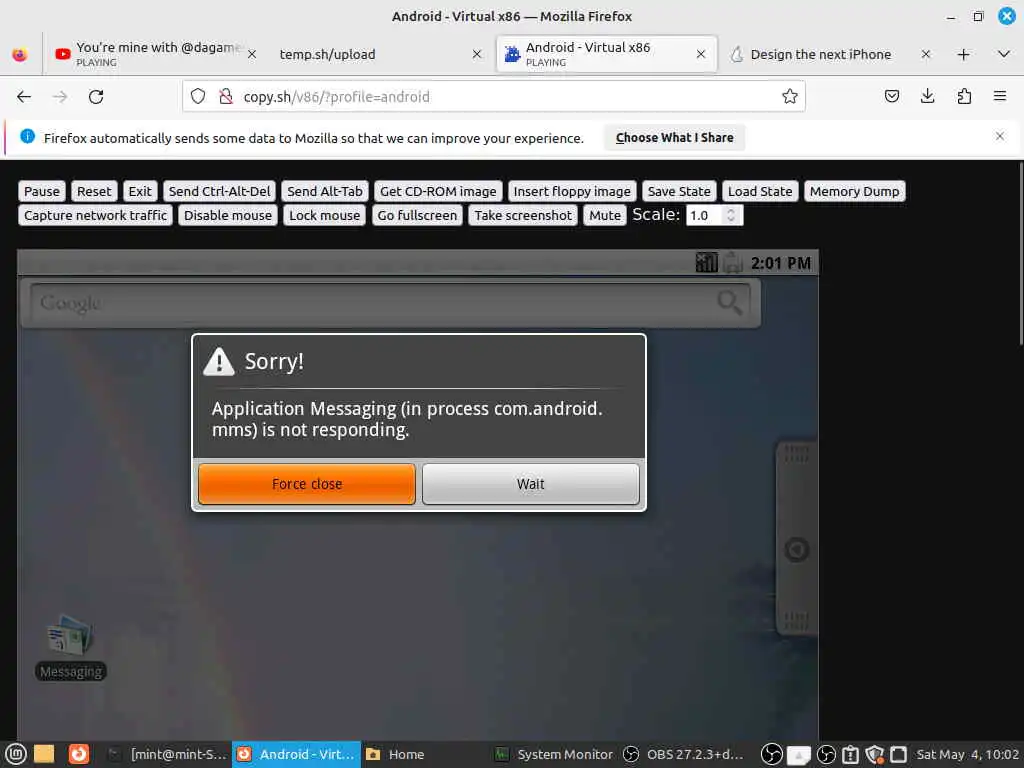
Task: Switch to Home file manager window
Action: (424, 754)
